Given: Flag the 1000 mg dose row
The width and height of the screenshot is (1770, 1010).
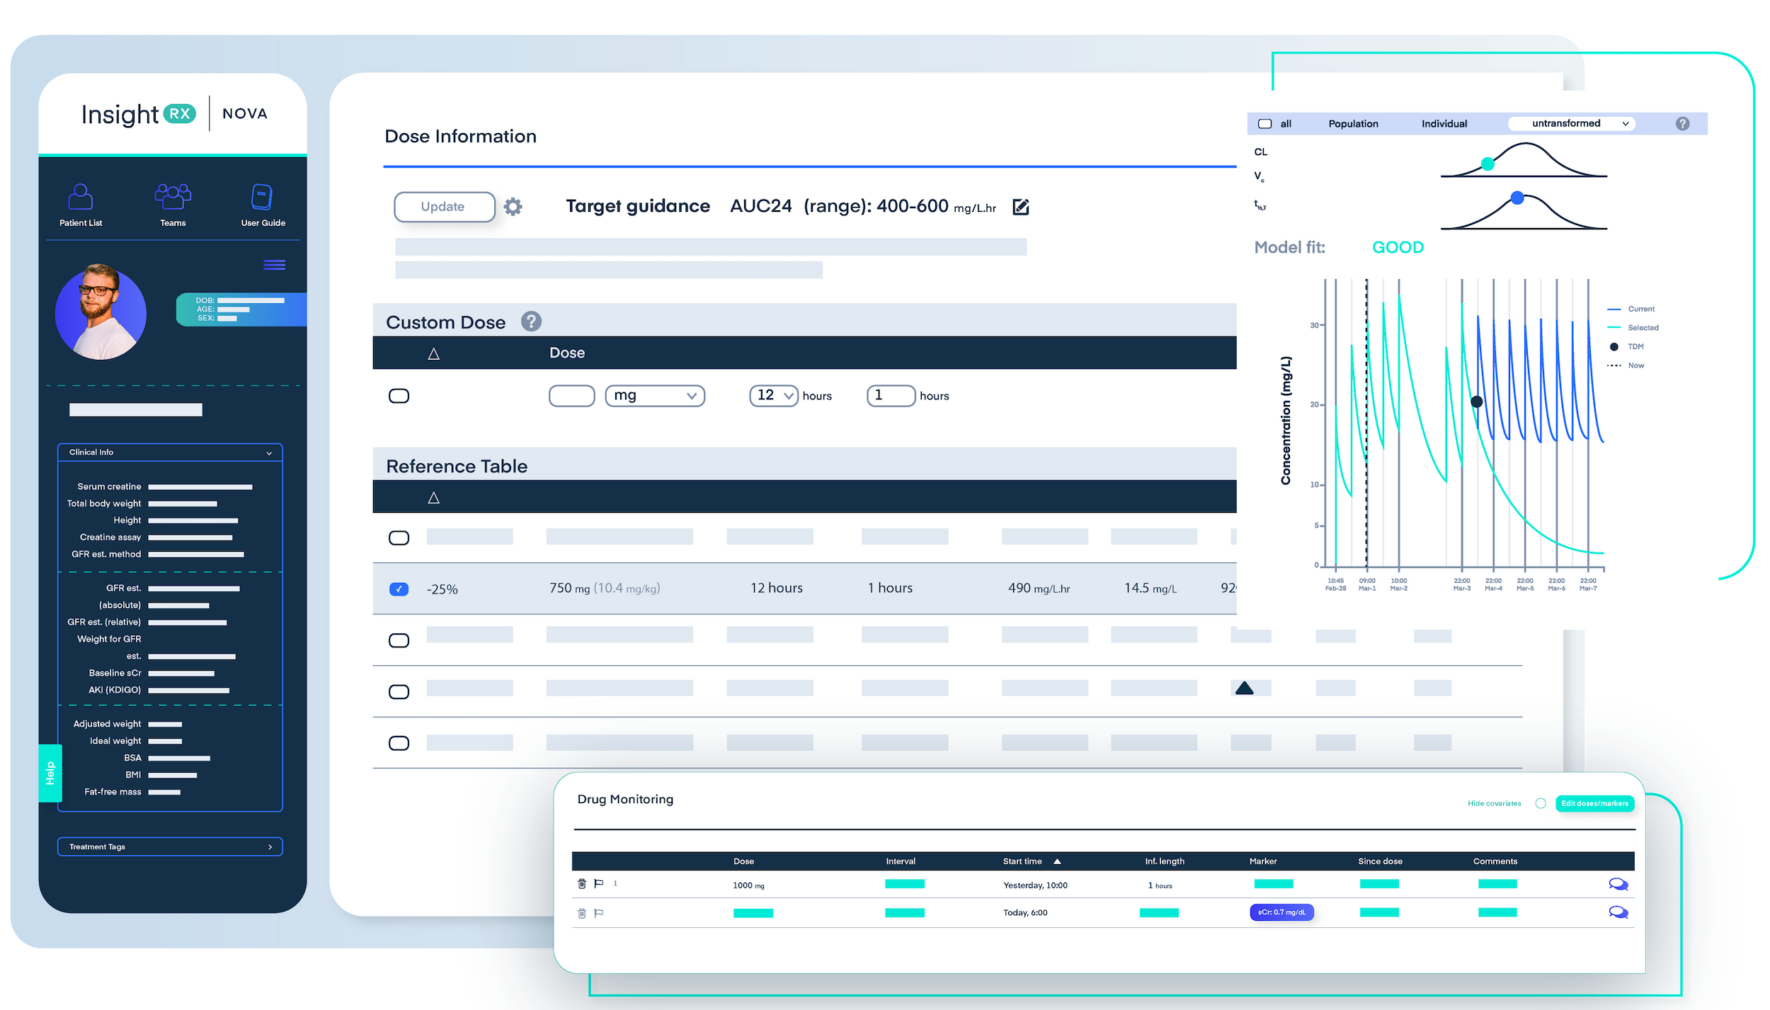Looking at the screenshot, I should (x=599, y=884).
